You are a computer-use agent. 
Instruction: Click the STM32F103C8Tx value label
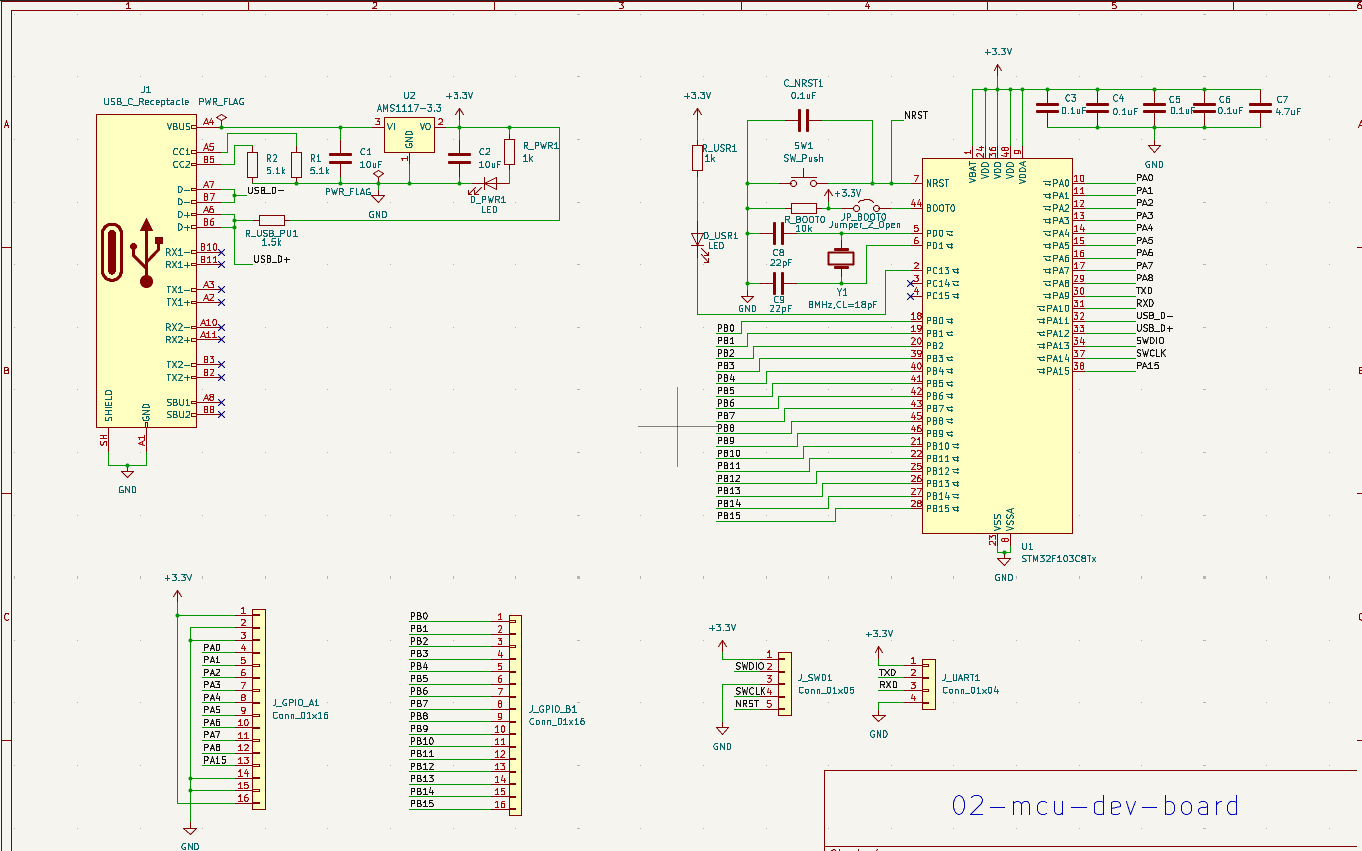point(1059,559)
